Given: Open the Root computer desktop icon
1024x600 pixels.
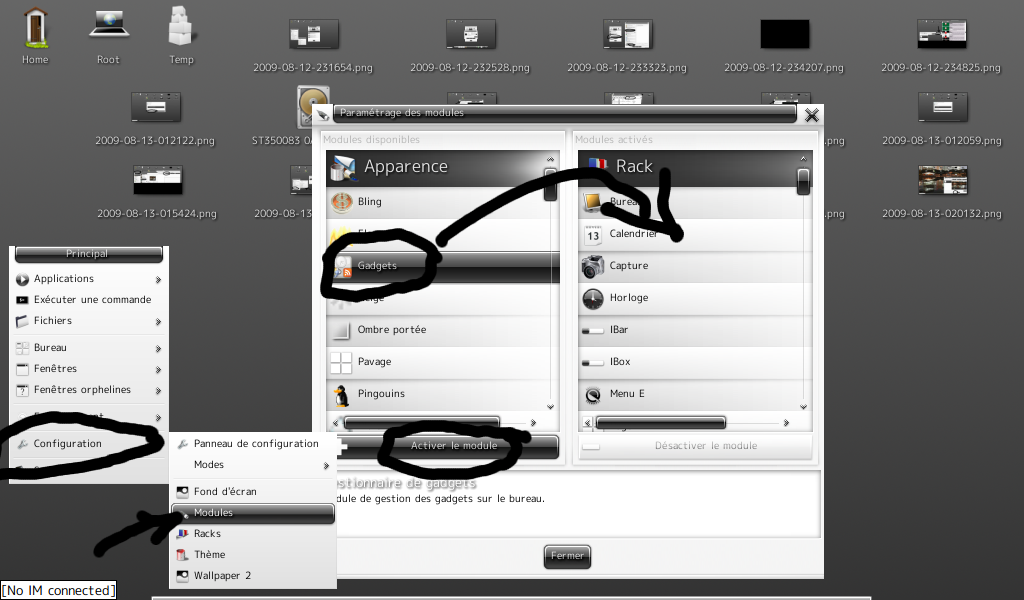Looking at the screenshot, I should (x=108, y=26).
